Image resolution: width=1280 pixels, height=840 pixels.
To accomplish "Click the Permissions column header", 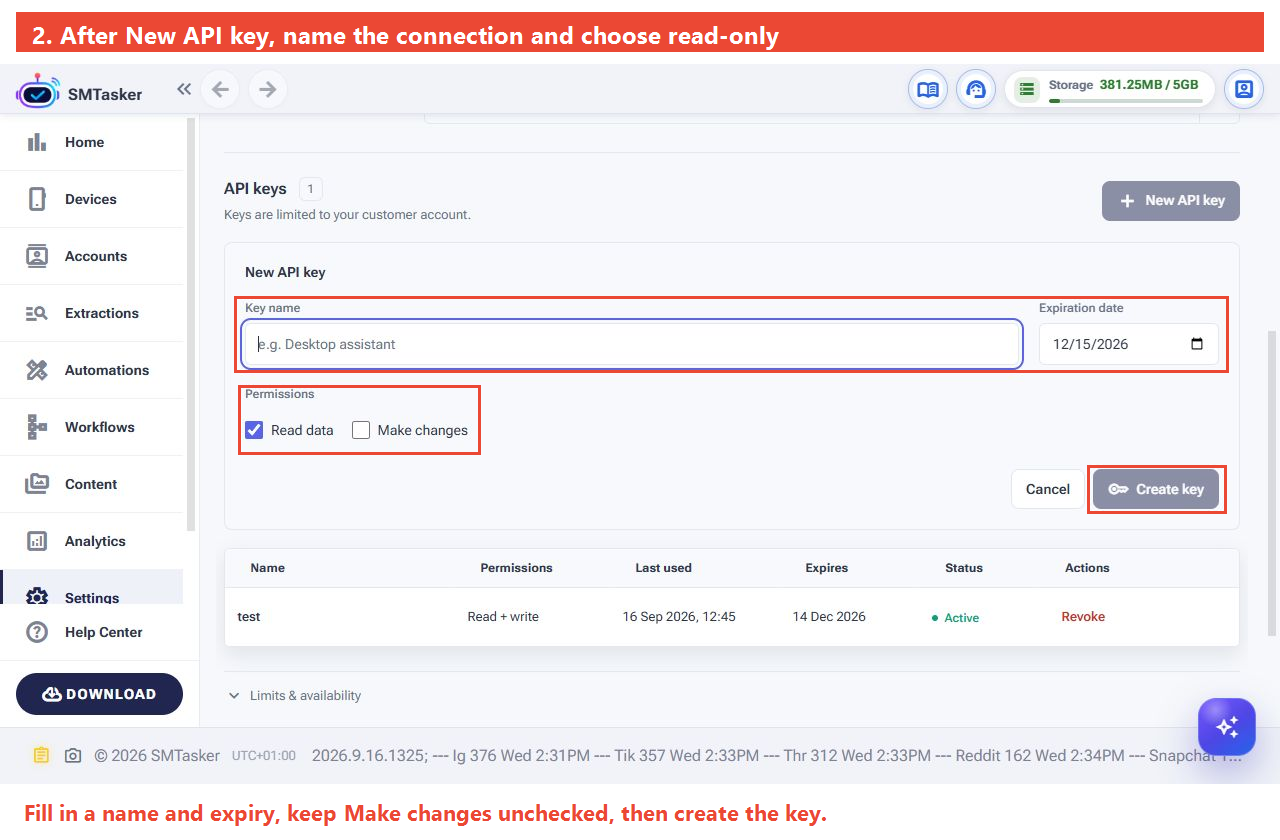I will 516,568.
